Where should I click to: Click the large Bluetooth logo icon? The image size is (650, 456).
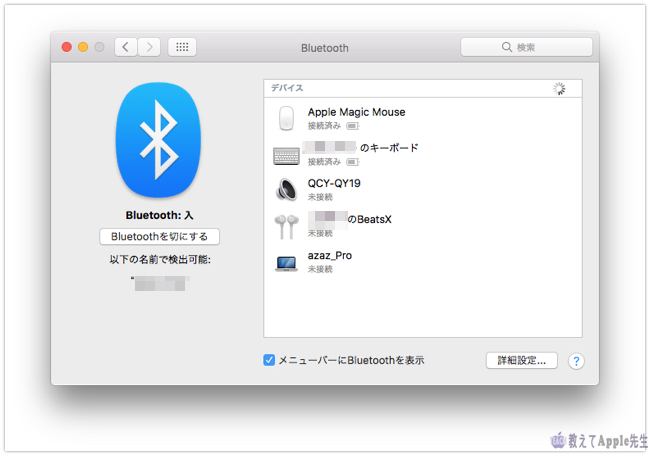coord(158,140)
